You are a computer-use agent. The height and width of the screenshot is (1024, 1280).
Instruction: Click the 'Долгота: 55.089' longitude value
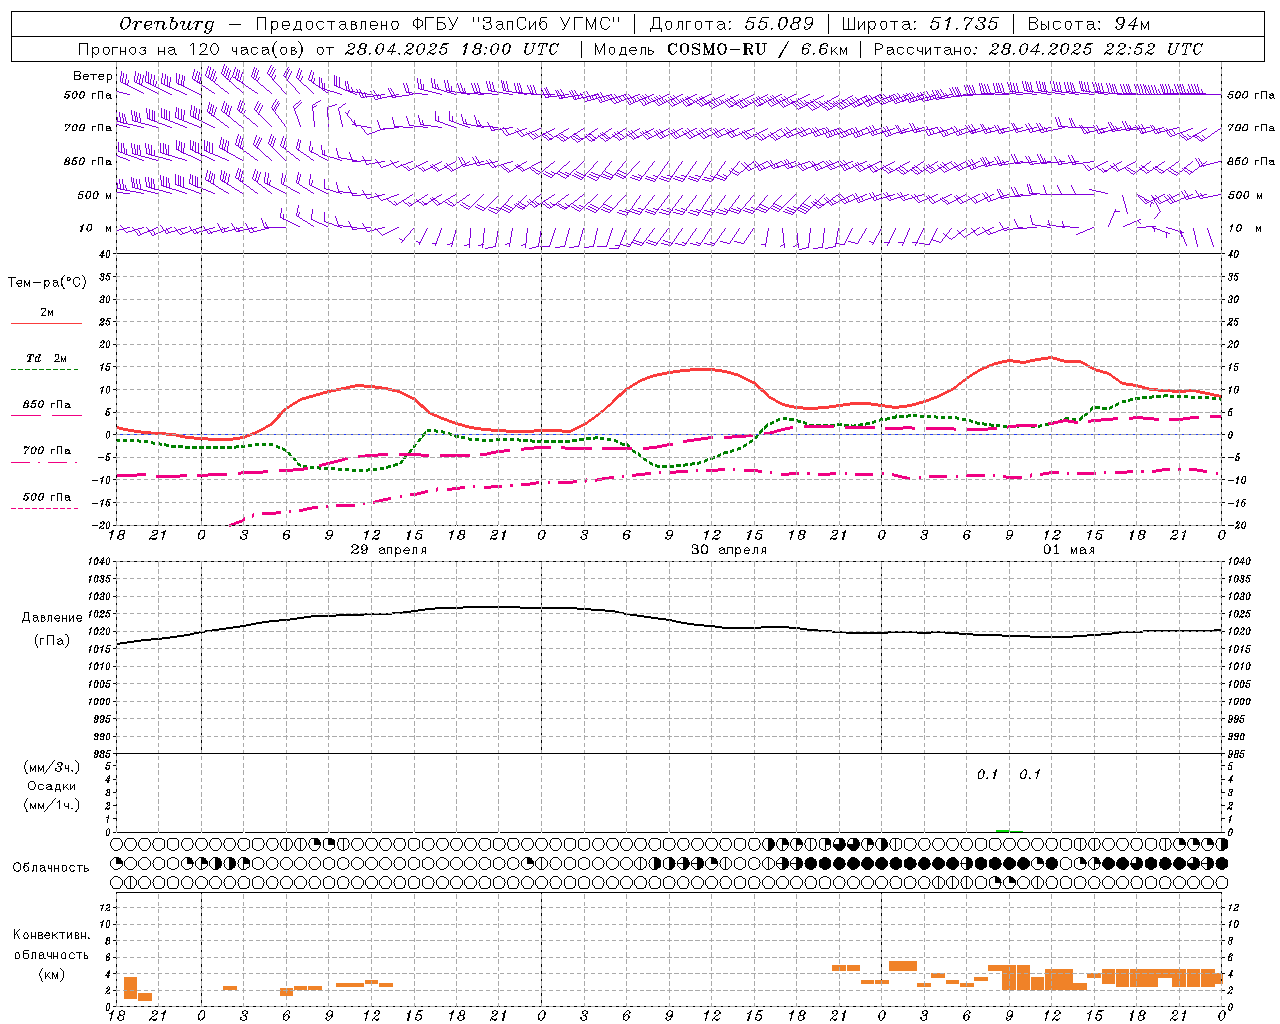732,24
